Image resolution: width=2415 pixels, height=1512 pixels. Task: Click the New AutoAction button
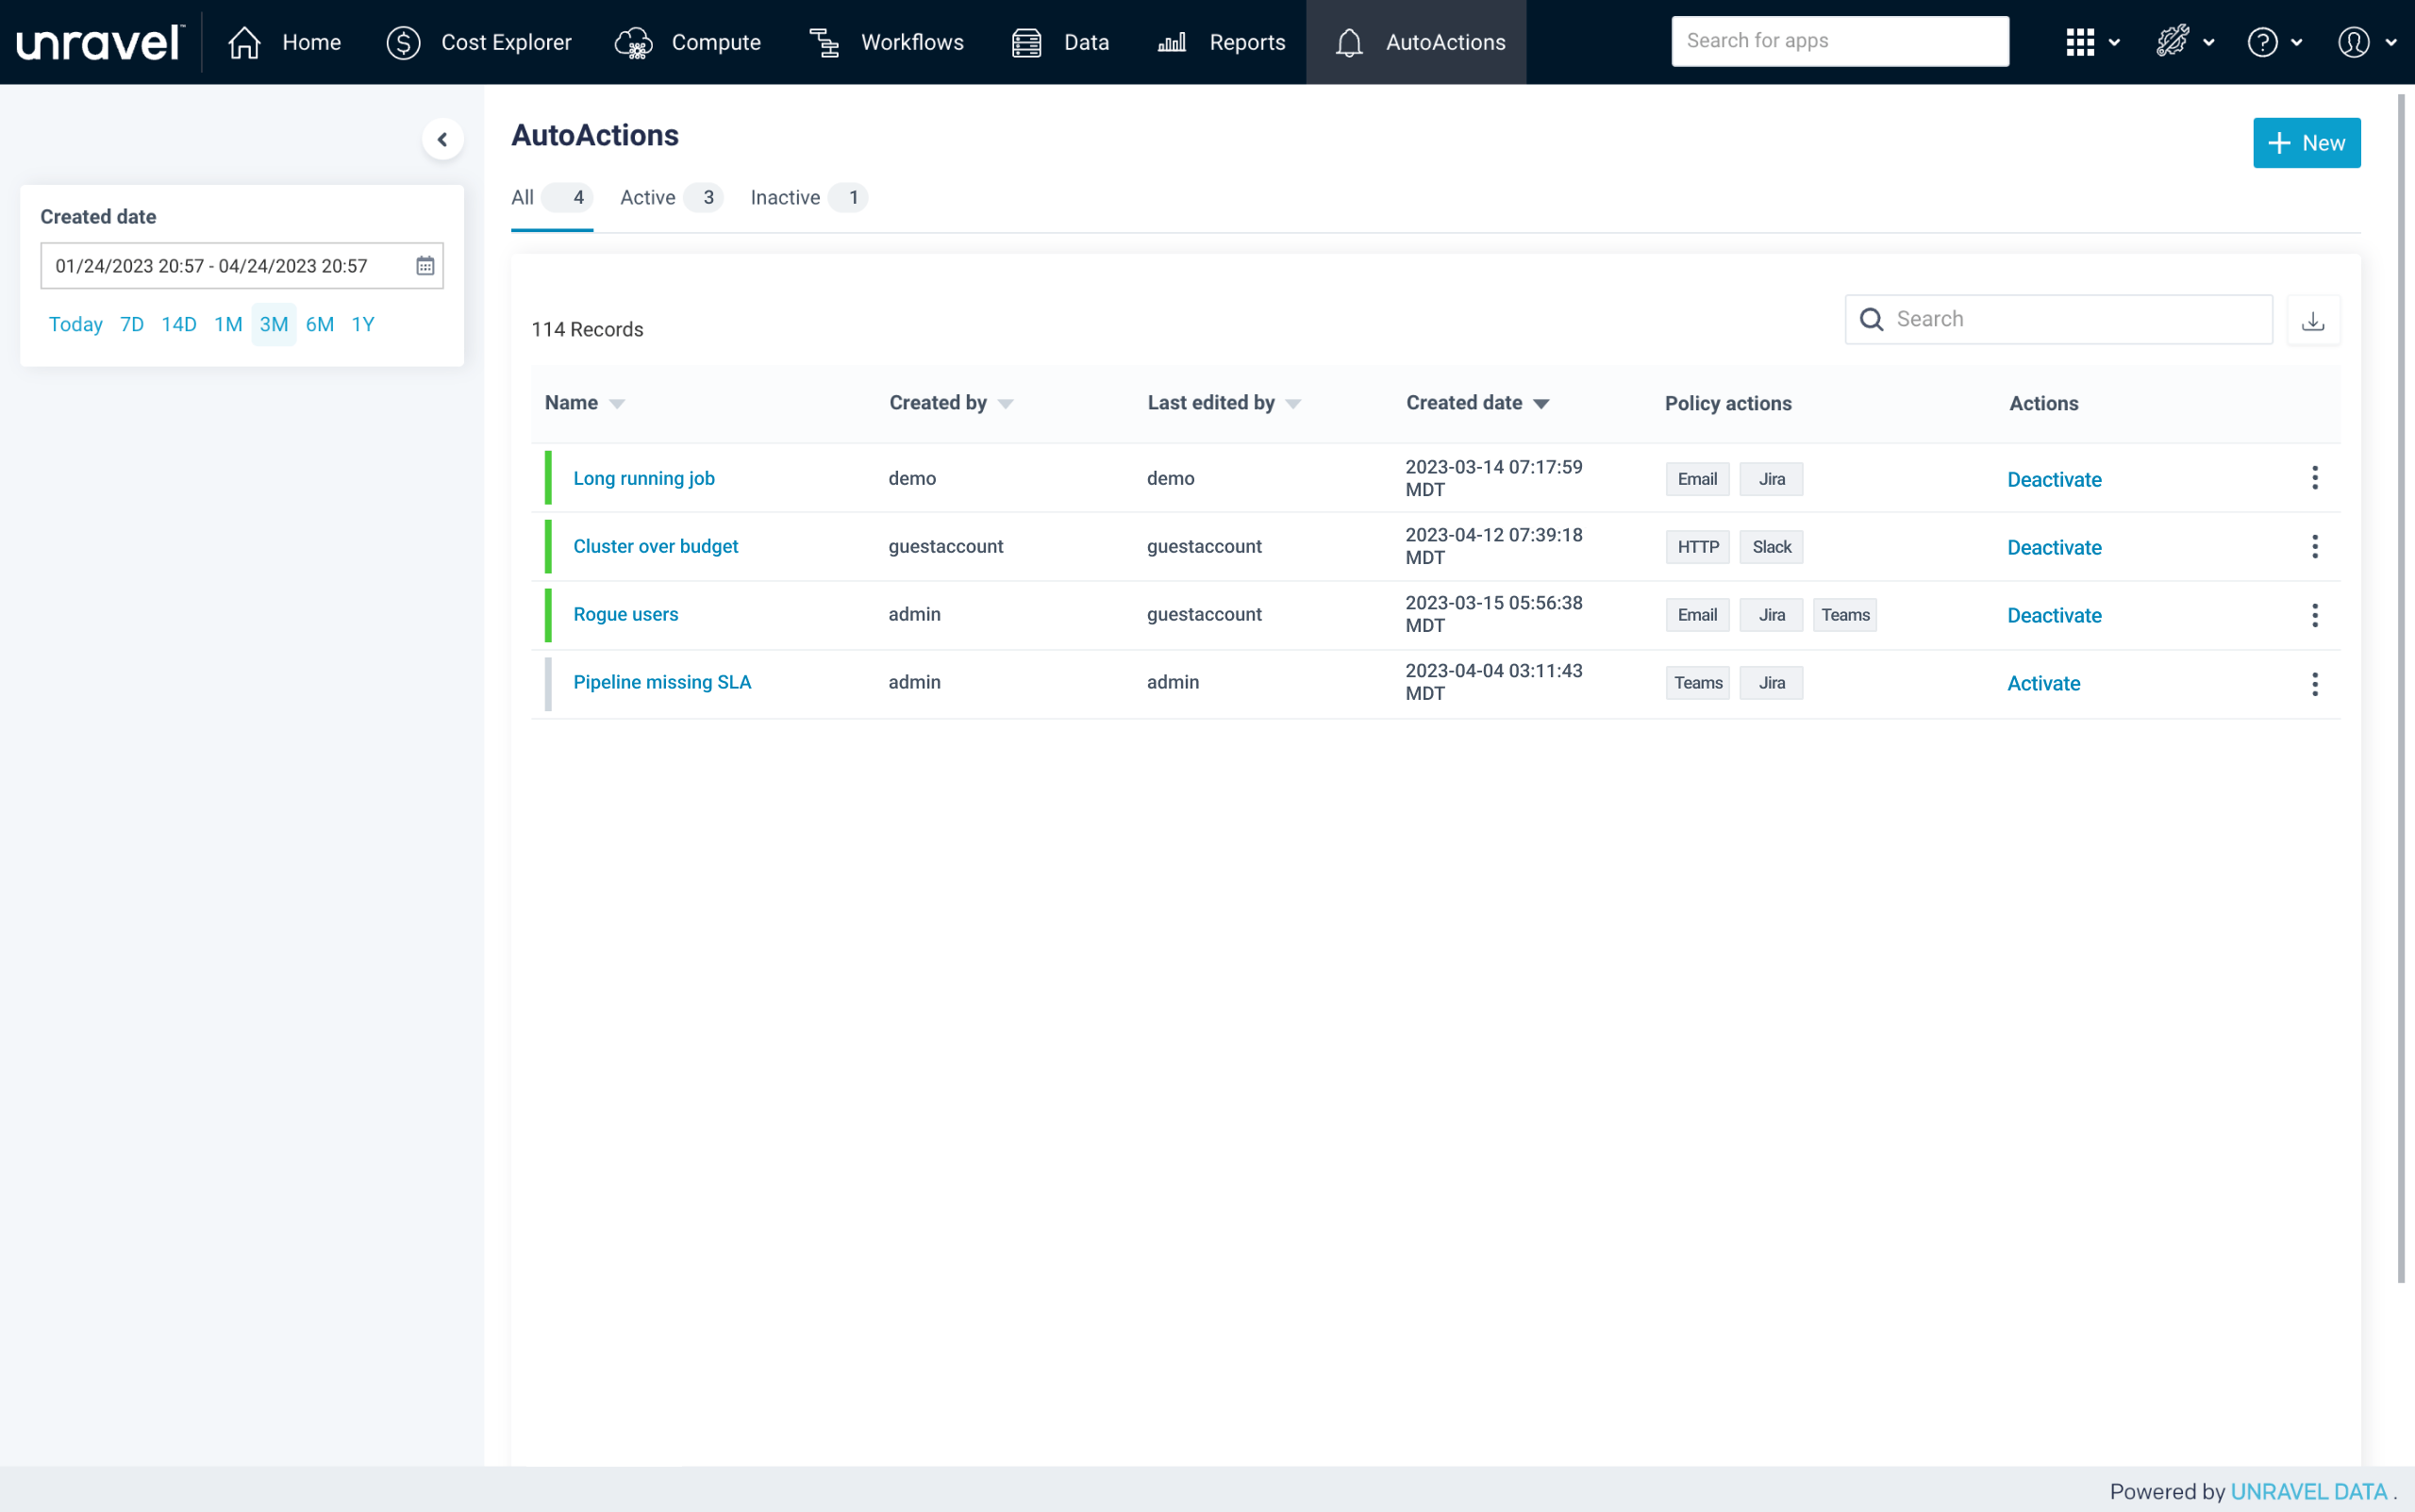2306,143
